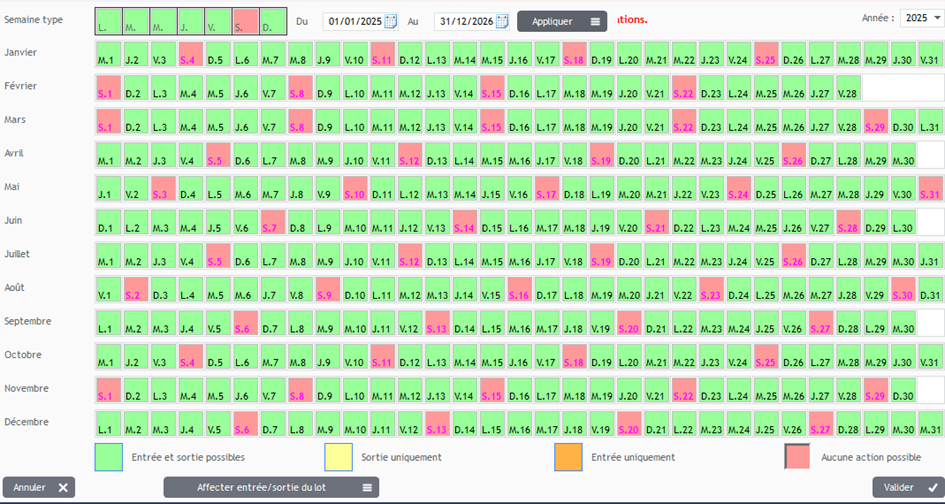Open the Année dropdown
This screenshot has width=945, height=504.
pyautogui.click(x=915, y=18)
